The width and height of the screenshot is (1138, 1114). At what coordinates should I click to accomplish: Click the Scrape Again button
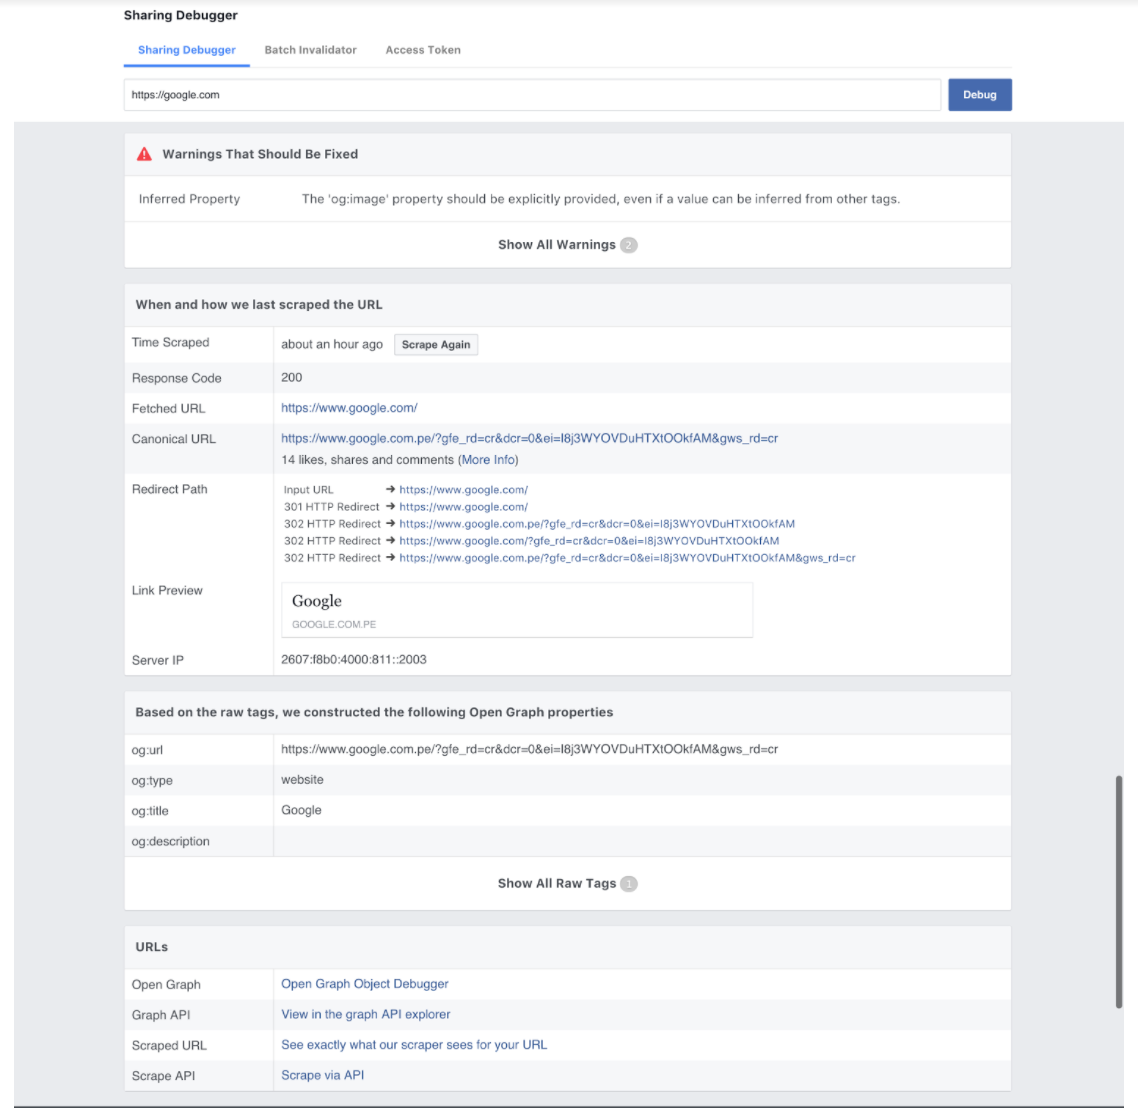point(436,345)
